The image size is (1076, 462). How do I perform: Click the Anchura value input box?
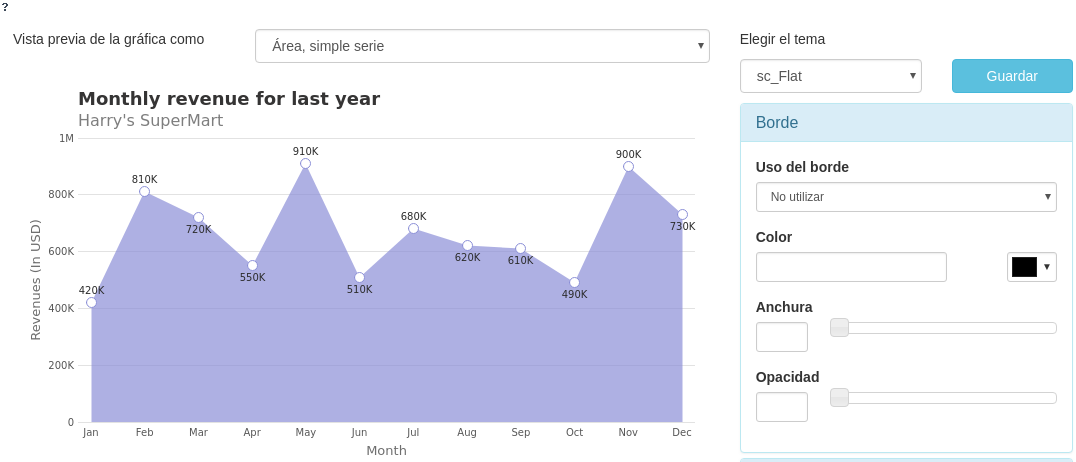pyautogui.click(x=781, y=337)
